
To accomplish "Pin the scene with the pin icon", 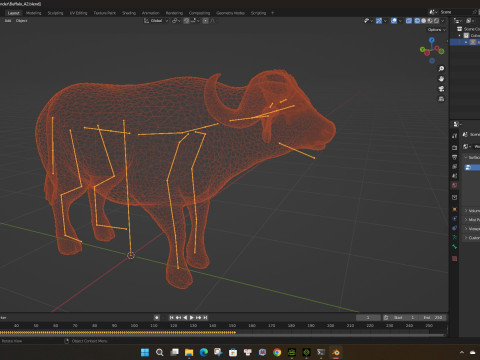I will pos(475,12).
